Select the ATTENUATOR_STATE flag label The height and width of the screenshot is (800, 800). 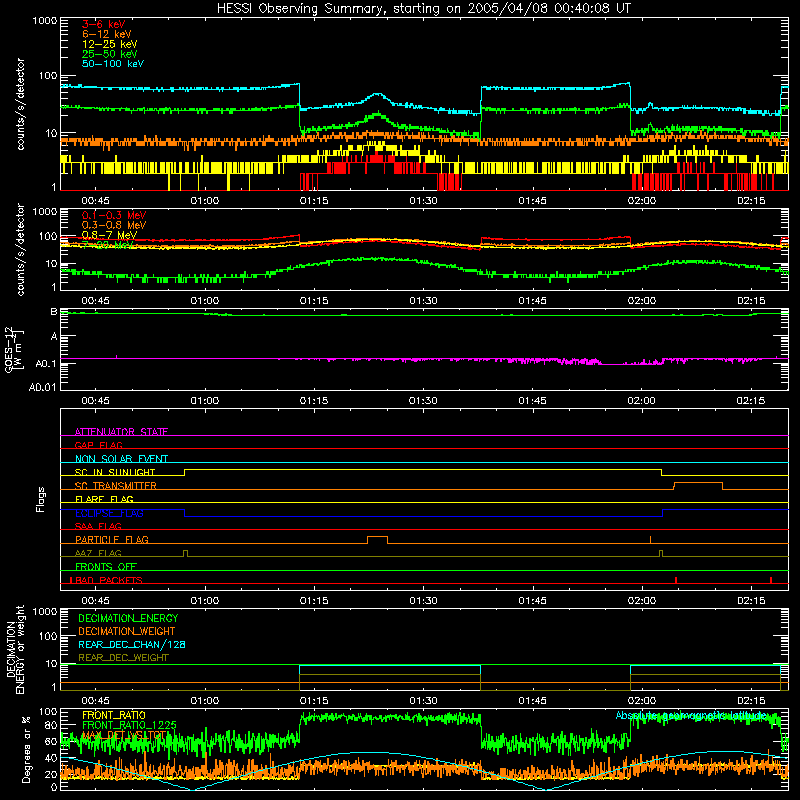[x=121, y=432]
